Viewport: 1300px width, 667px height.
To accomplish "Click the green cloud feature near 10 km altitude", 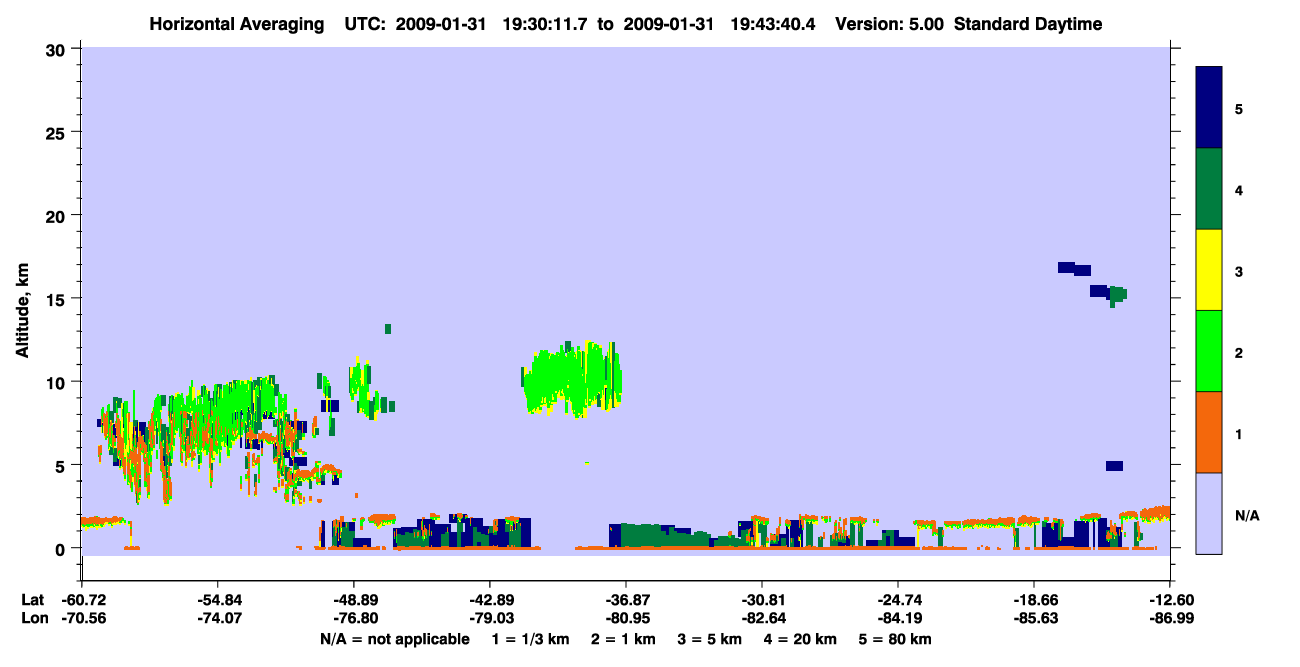I will pyautogui.click(x=573, y=378).
